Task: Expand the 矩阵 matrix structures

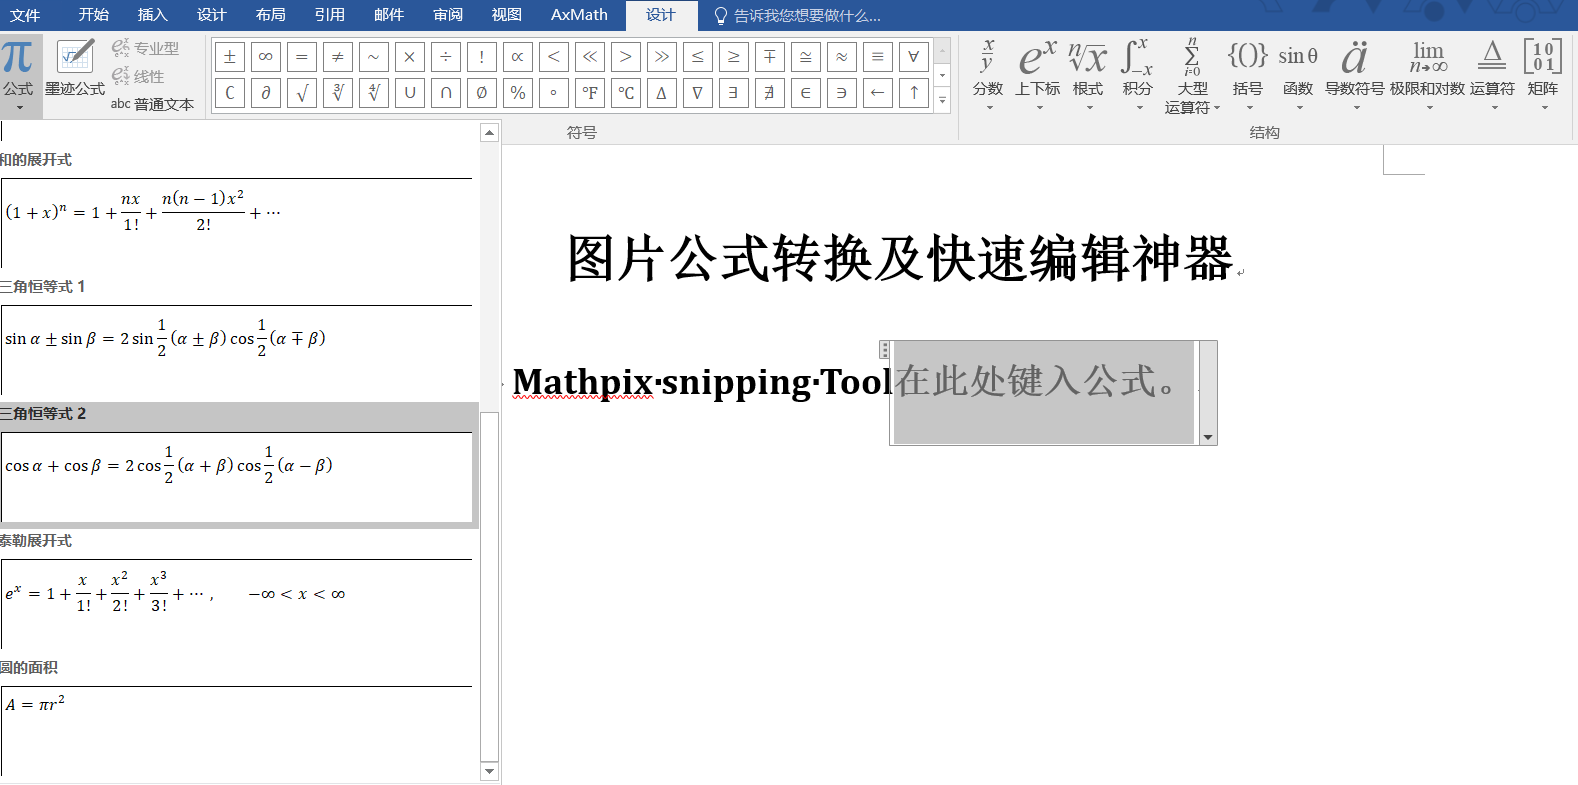Action: (x=1543, y=76)
